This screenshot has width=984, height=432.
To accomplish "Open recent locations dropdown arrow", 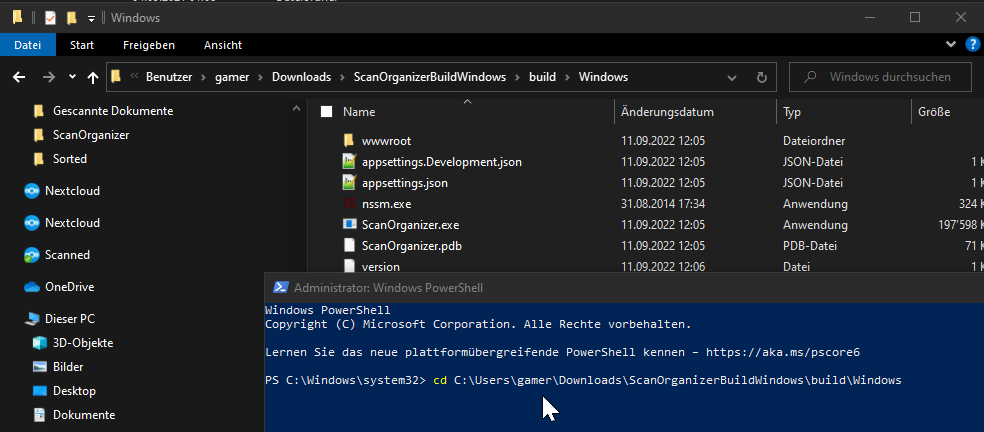I will (72, 77).
